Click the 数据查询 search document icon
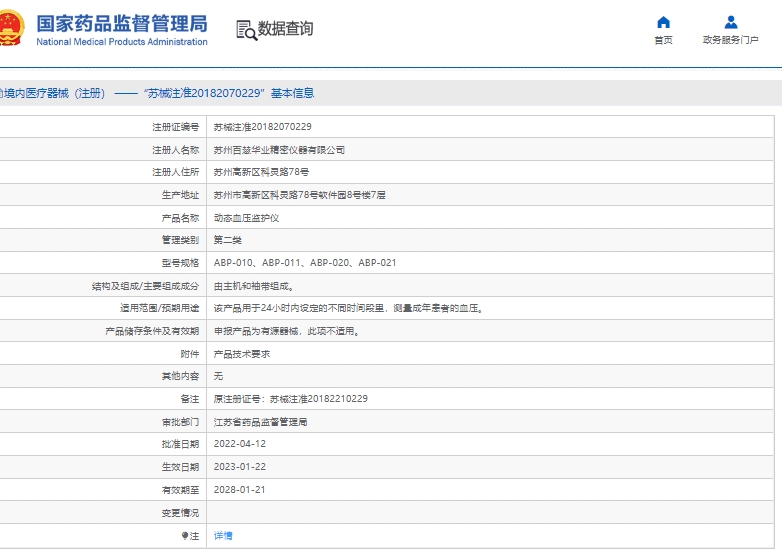This screenshot has width=782, height=557. (246, 30)
